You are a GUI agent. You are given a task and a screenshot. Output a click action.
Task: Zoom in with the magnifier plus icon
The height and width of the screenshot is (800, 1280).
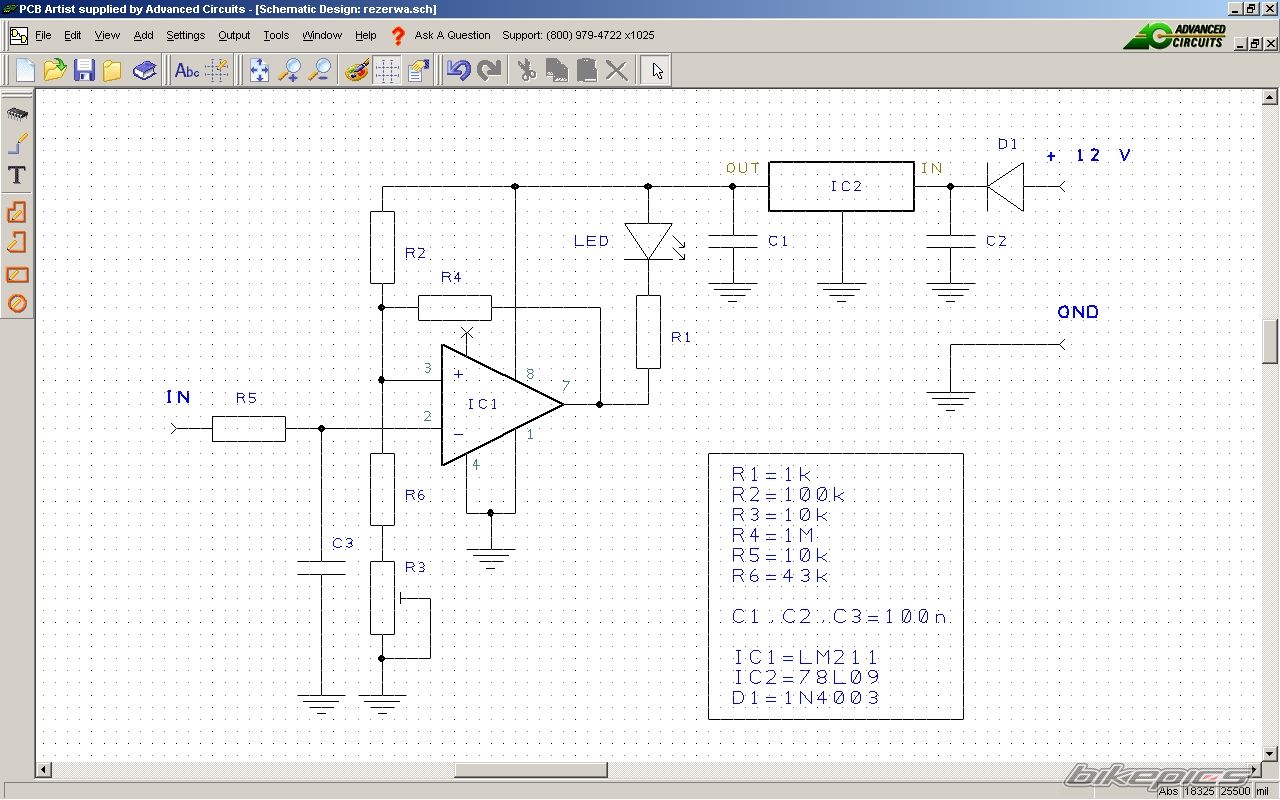coord(290,70)
